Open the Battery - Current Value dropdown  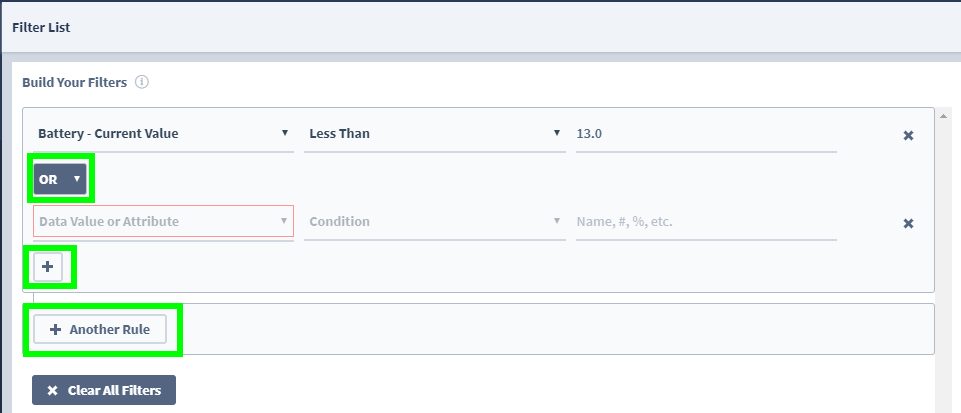pos(164,134)
